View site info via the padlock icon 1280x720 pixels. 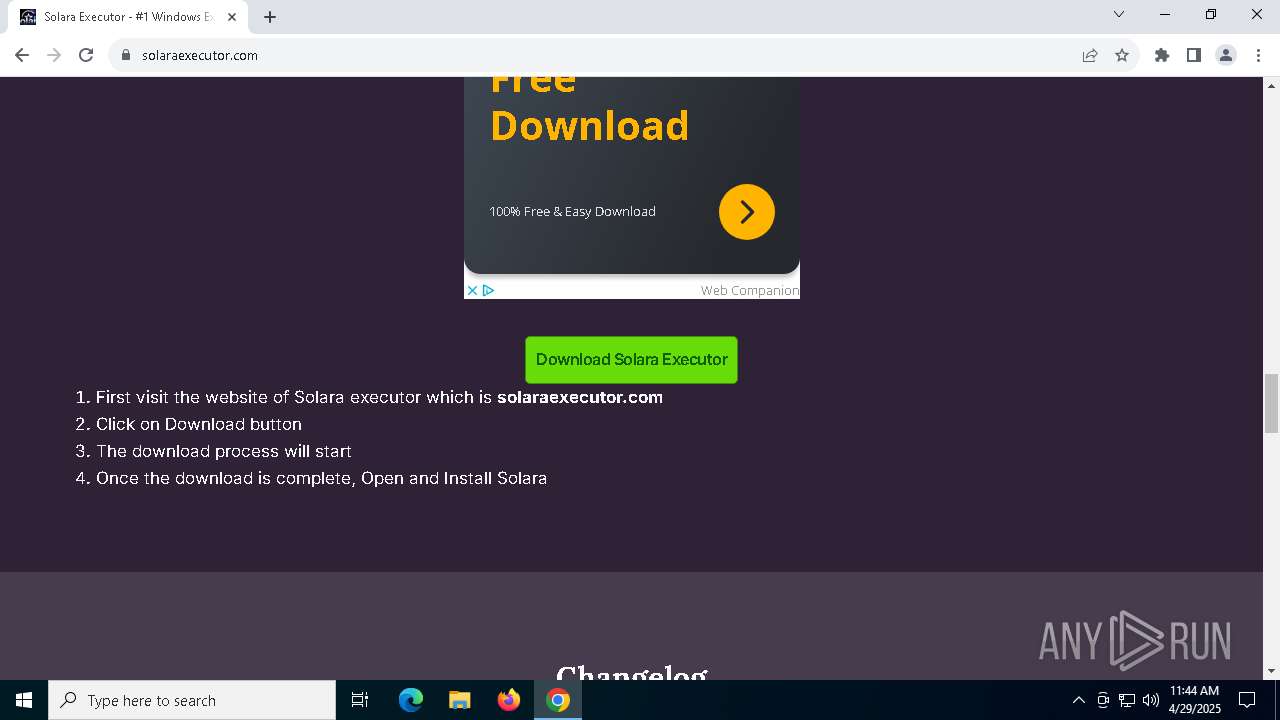(x=126, y=55)
